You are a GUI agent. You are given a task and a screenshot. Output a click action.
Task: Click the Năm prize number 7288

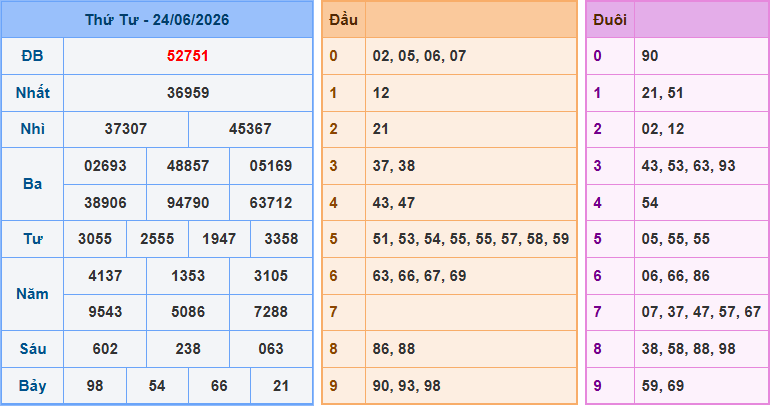[271, 312]
